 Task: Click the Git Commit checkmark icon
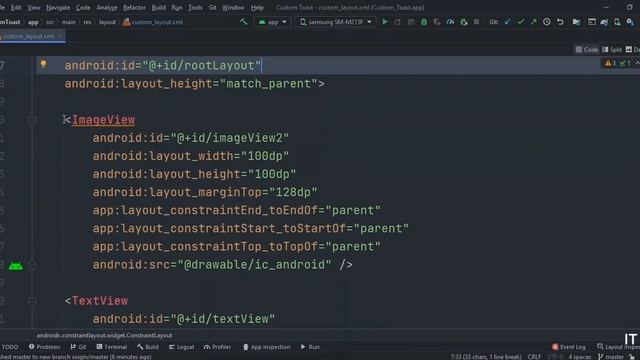520,22
